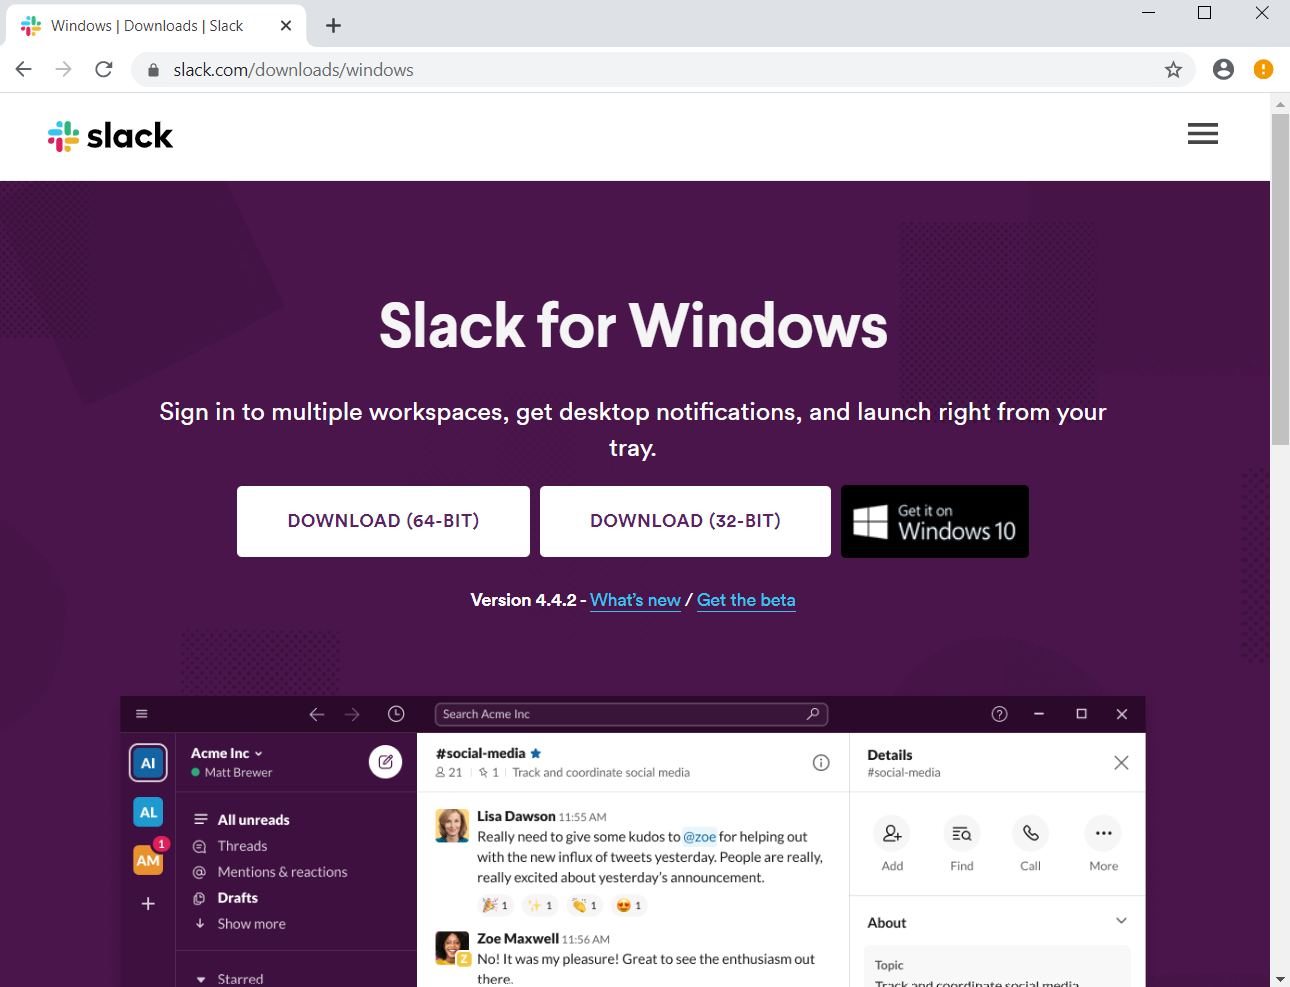Toggle the star on the #social-media channel
The height and width of the screenshot is (987, 1290).
point(535,753)
